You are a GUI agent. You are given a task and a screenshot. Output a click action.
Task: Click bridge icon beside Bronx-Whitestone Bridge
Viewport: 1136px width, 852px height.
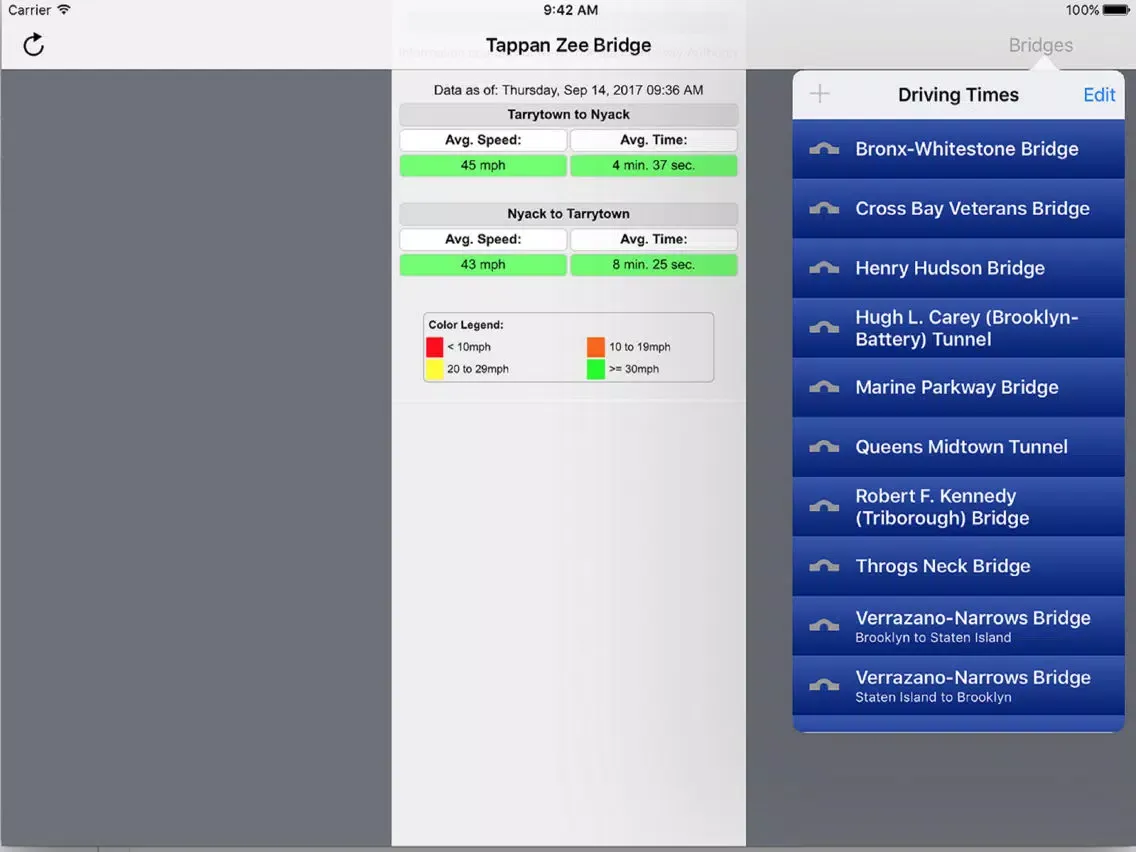(x=824, y=149)
